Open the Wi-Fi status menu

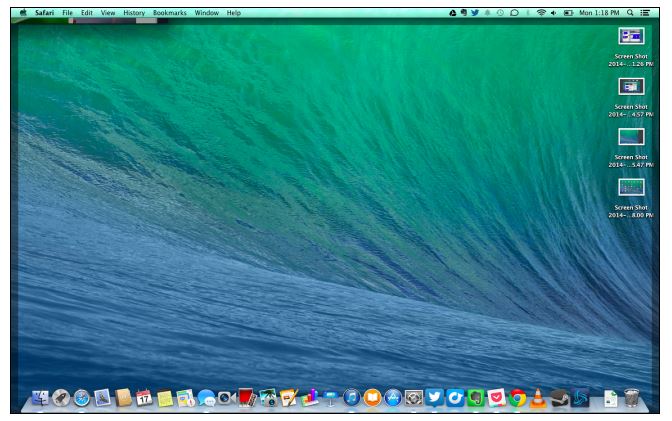tap(541, 13)
